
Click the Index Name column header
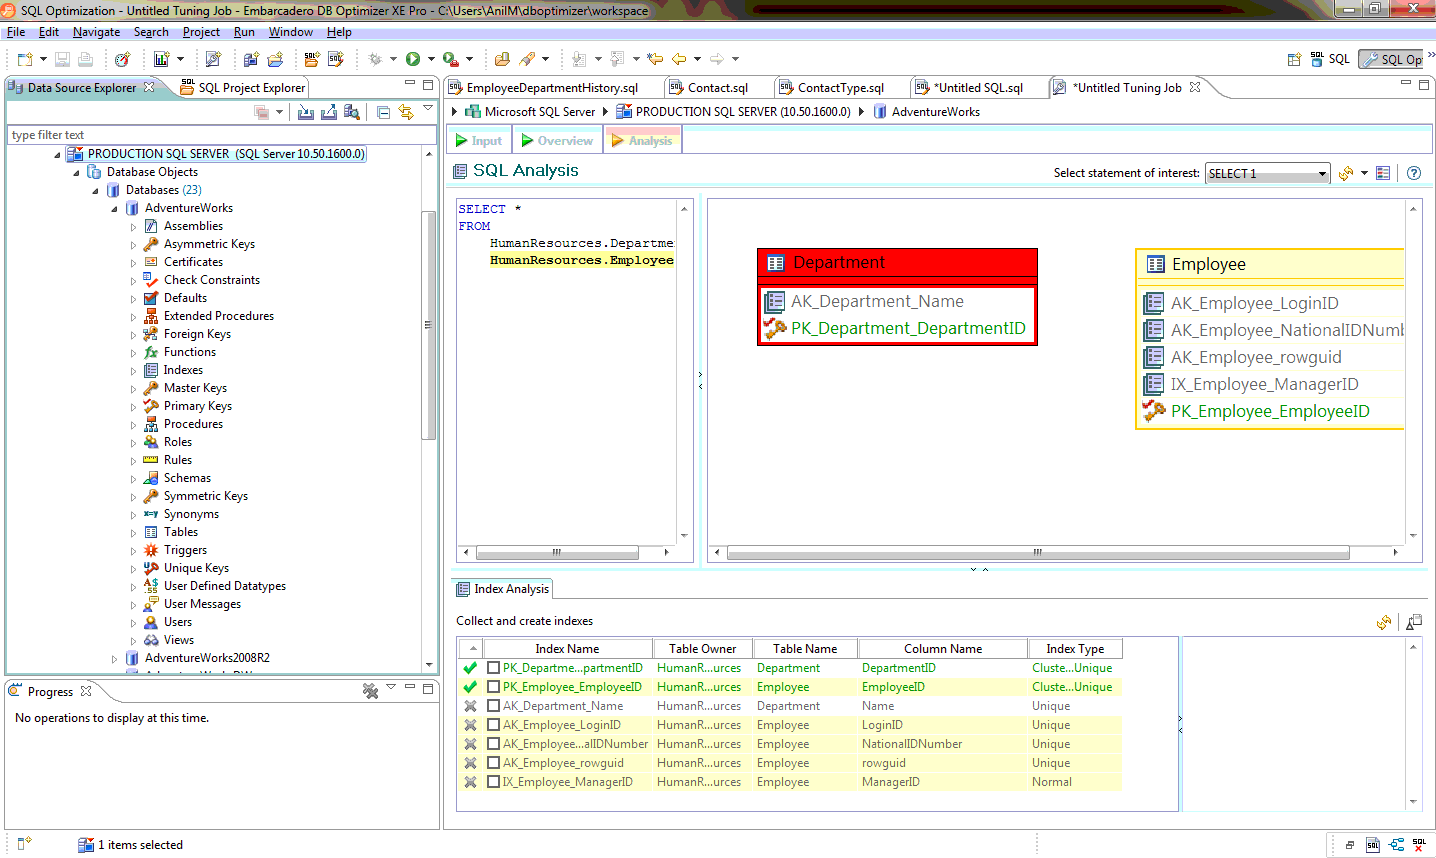pos(567,649)
